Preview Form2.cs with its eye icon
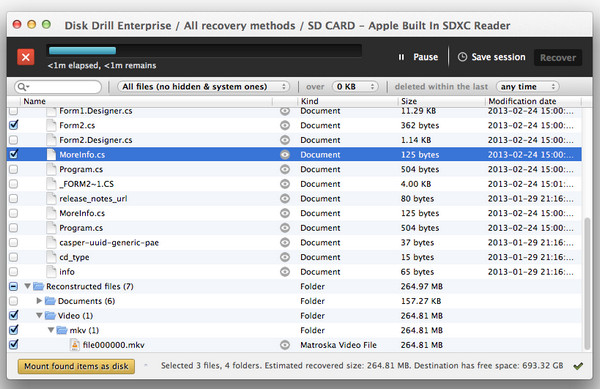The height and width of the screenshot is (389, 600). (285, 125)
